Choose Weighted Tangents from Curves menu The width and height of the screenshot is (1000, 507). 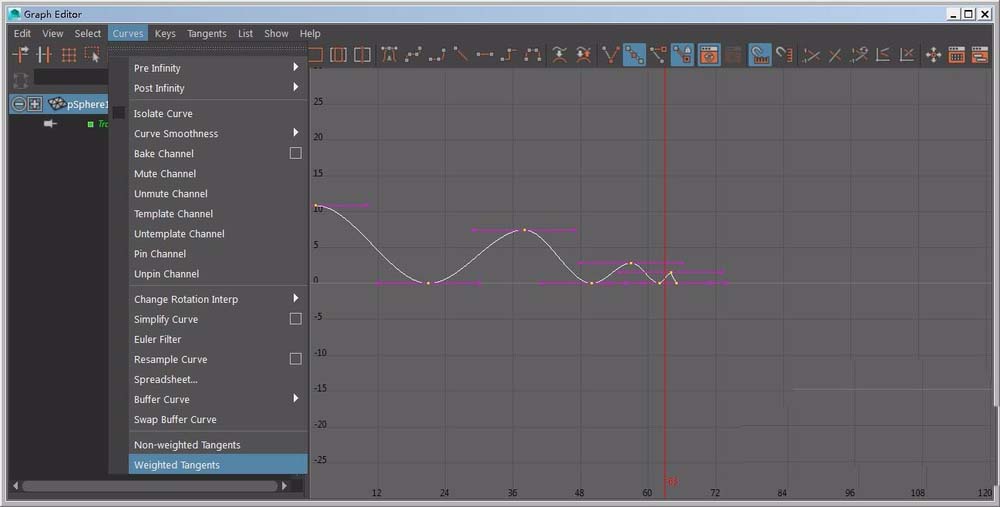click(218, 465)
